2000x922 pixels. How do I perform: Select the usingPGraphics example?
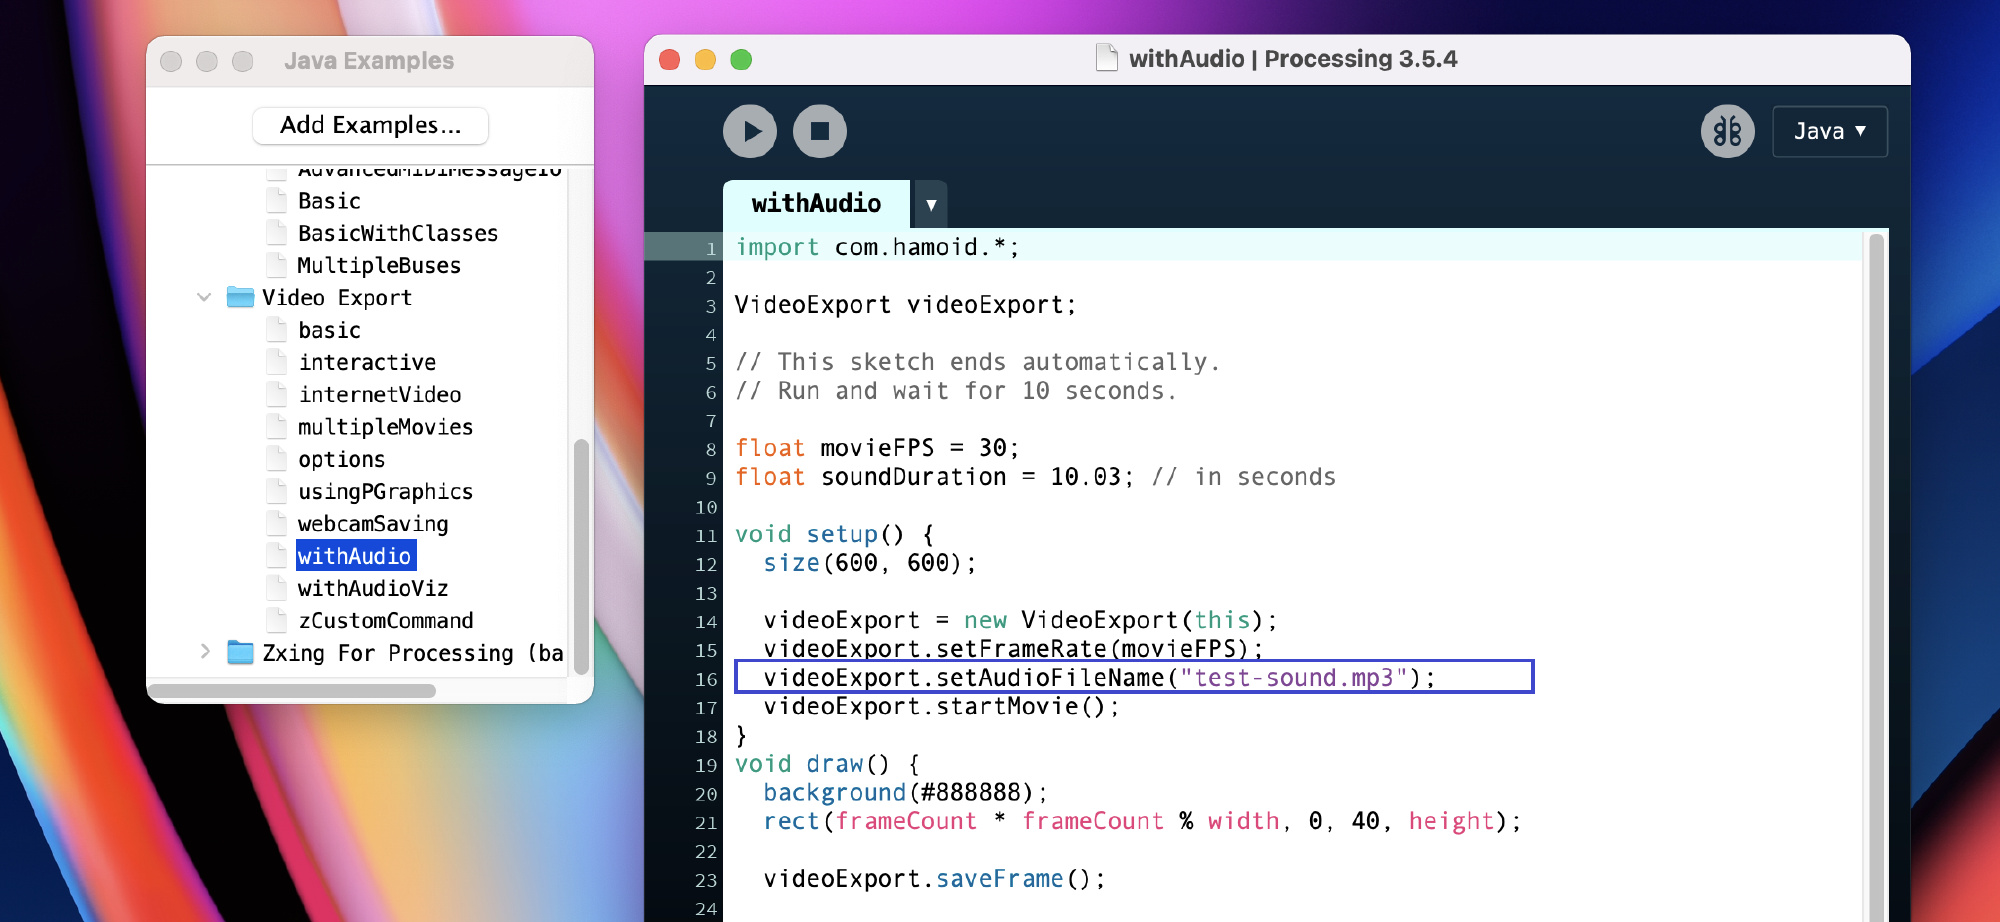pos(385,491)
